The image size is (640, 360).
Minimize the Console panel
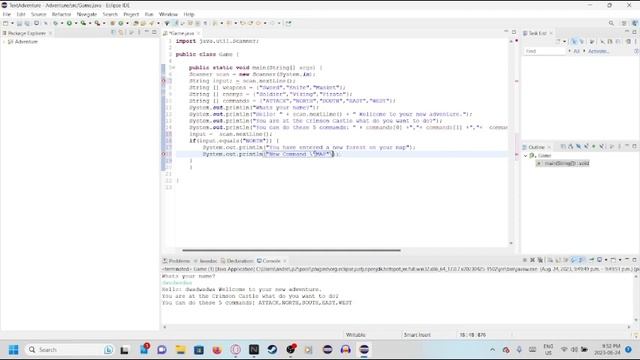click(627, 260)
